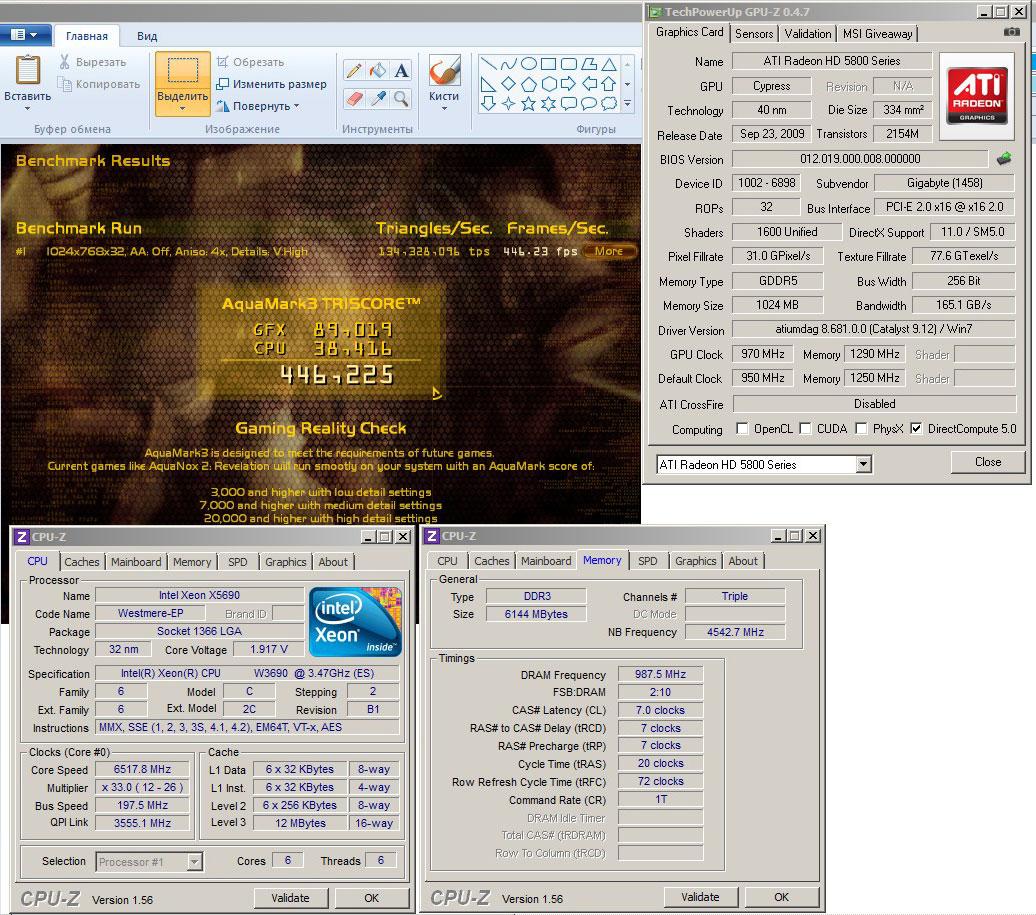The height and width of the screenshot is (915, 1036).
Task: Click OK in the right CPU-Z window
Action: point(781,897)
